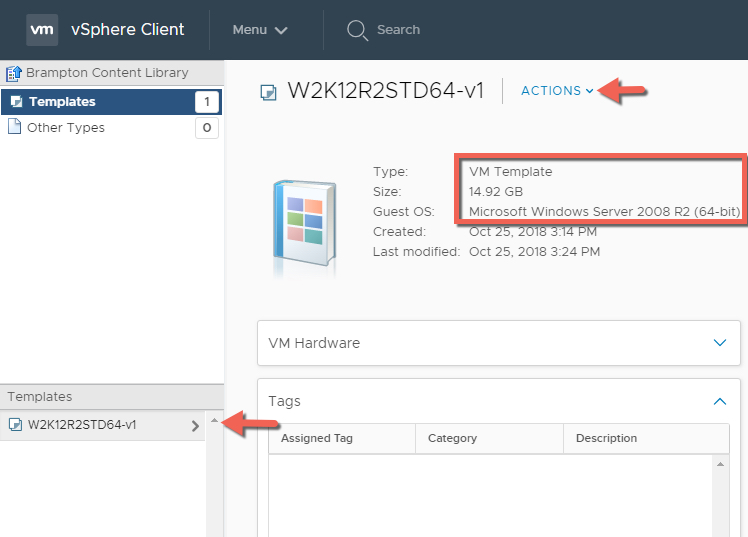Open the ACTIONS dropdown
This screenshot has height=537, width=748.
557,91
